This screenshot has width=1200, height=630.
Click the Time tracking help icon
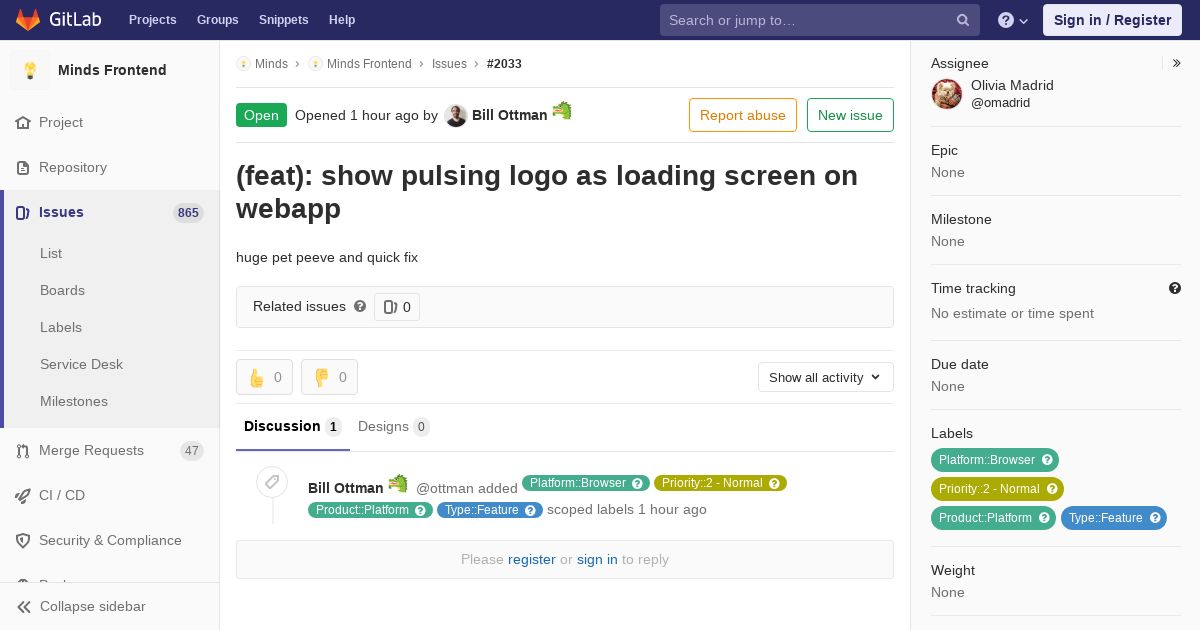pos(1175,288)
